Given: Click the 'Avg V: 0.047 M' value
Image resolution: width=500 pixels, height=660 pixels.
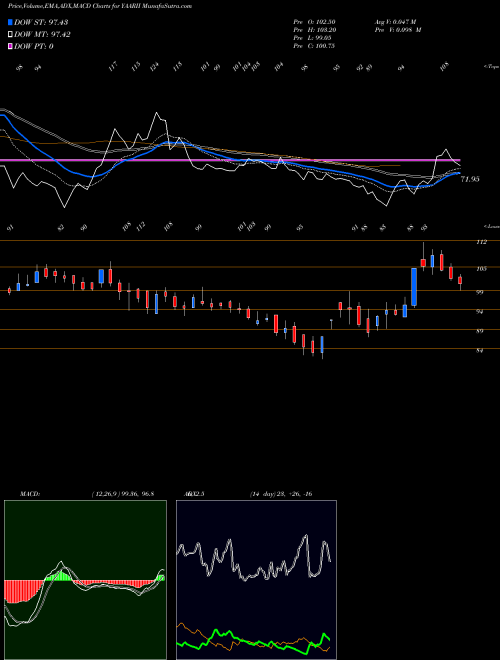Looking at the screenshot, I should coord(395,22).
